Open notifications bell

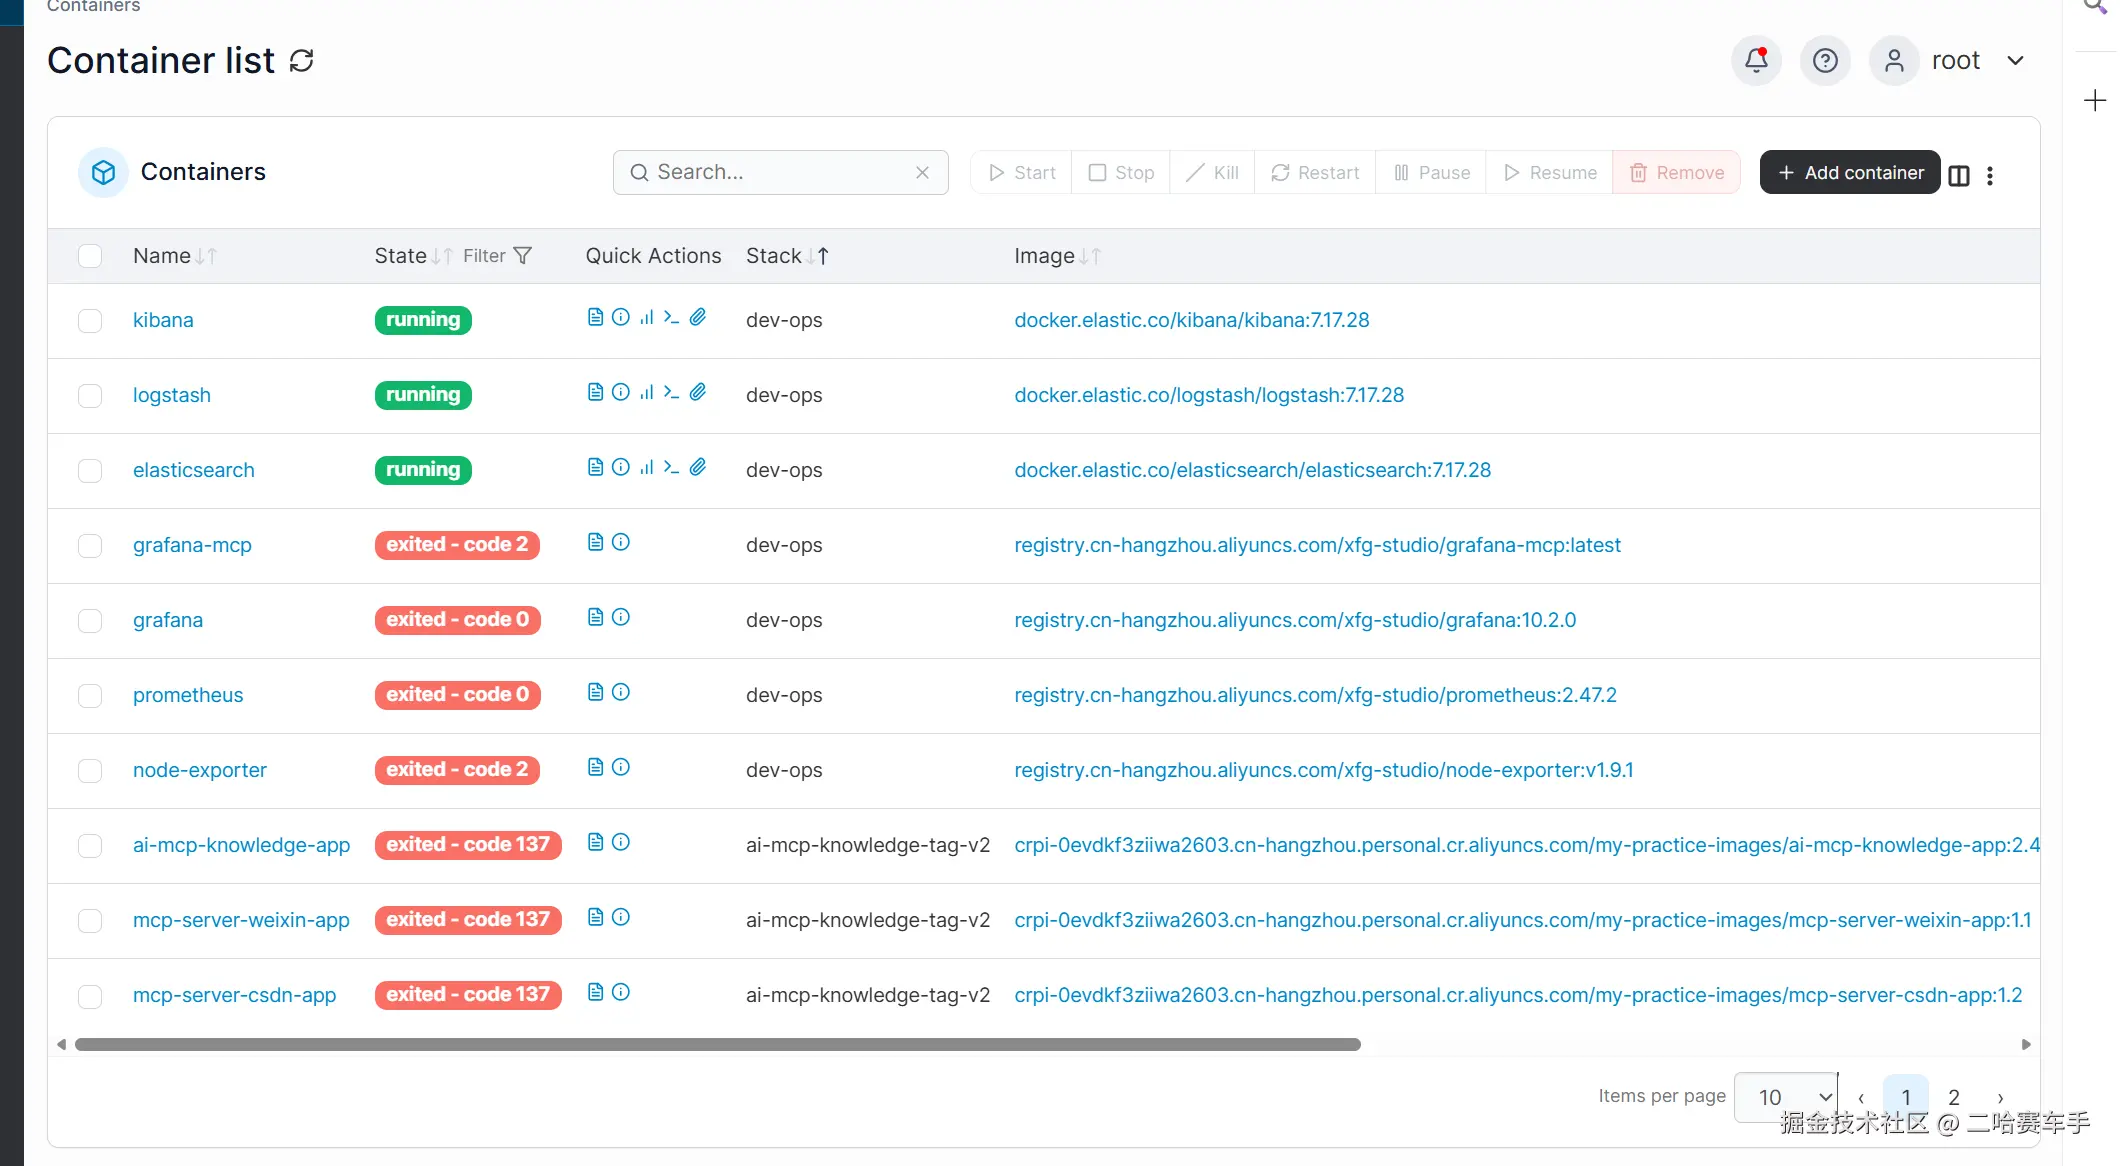click(x=1756, y=61)
